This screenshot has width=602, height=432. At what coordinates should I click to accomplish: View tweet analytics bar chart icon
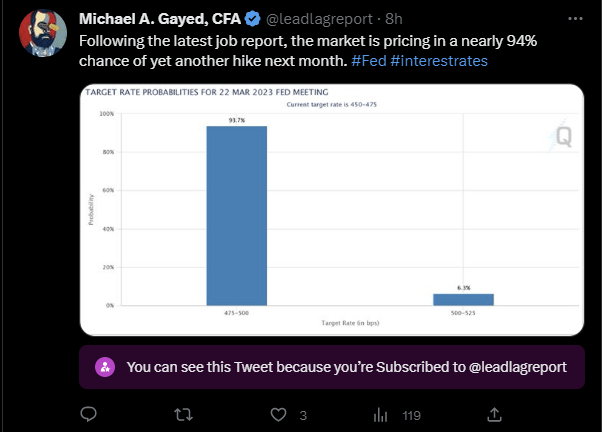(380, 415)
